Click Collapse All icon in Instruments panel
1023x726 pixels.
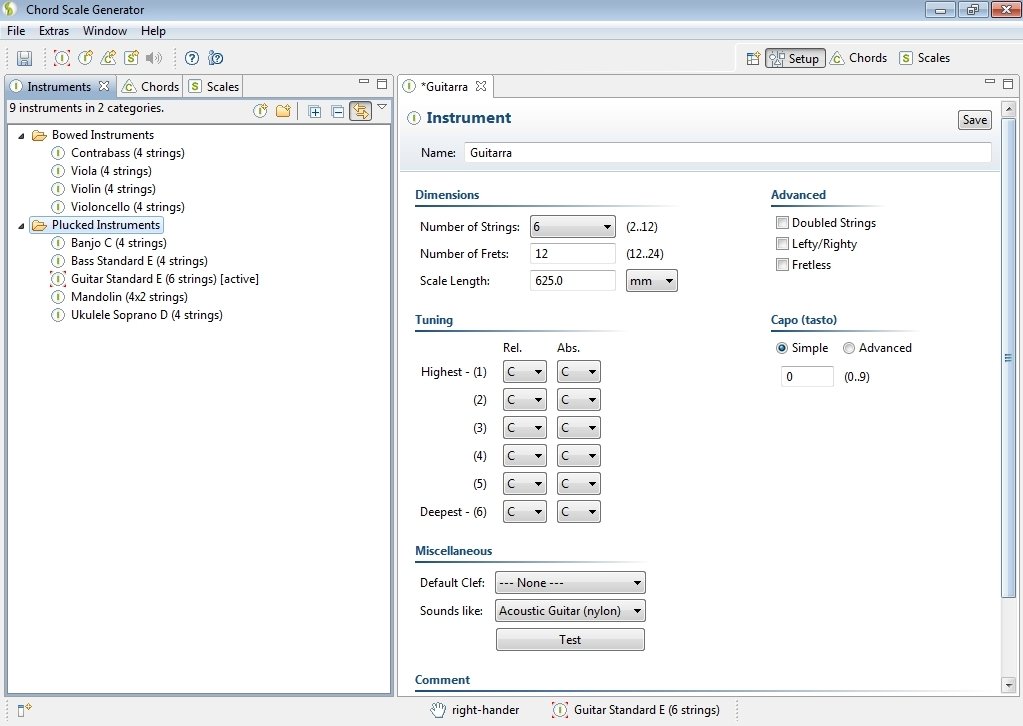click(x=337, y=112)
